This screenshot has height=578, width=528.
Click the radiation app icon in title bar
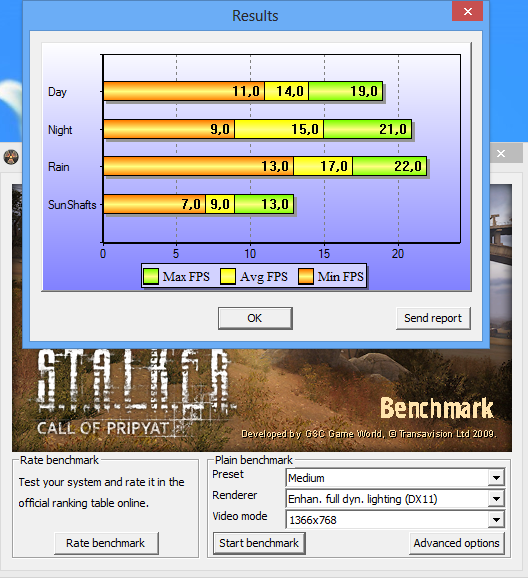(x=11, y=157)
